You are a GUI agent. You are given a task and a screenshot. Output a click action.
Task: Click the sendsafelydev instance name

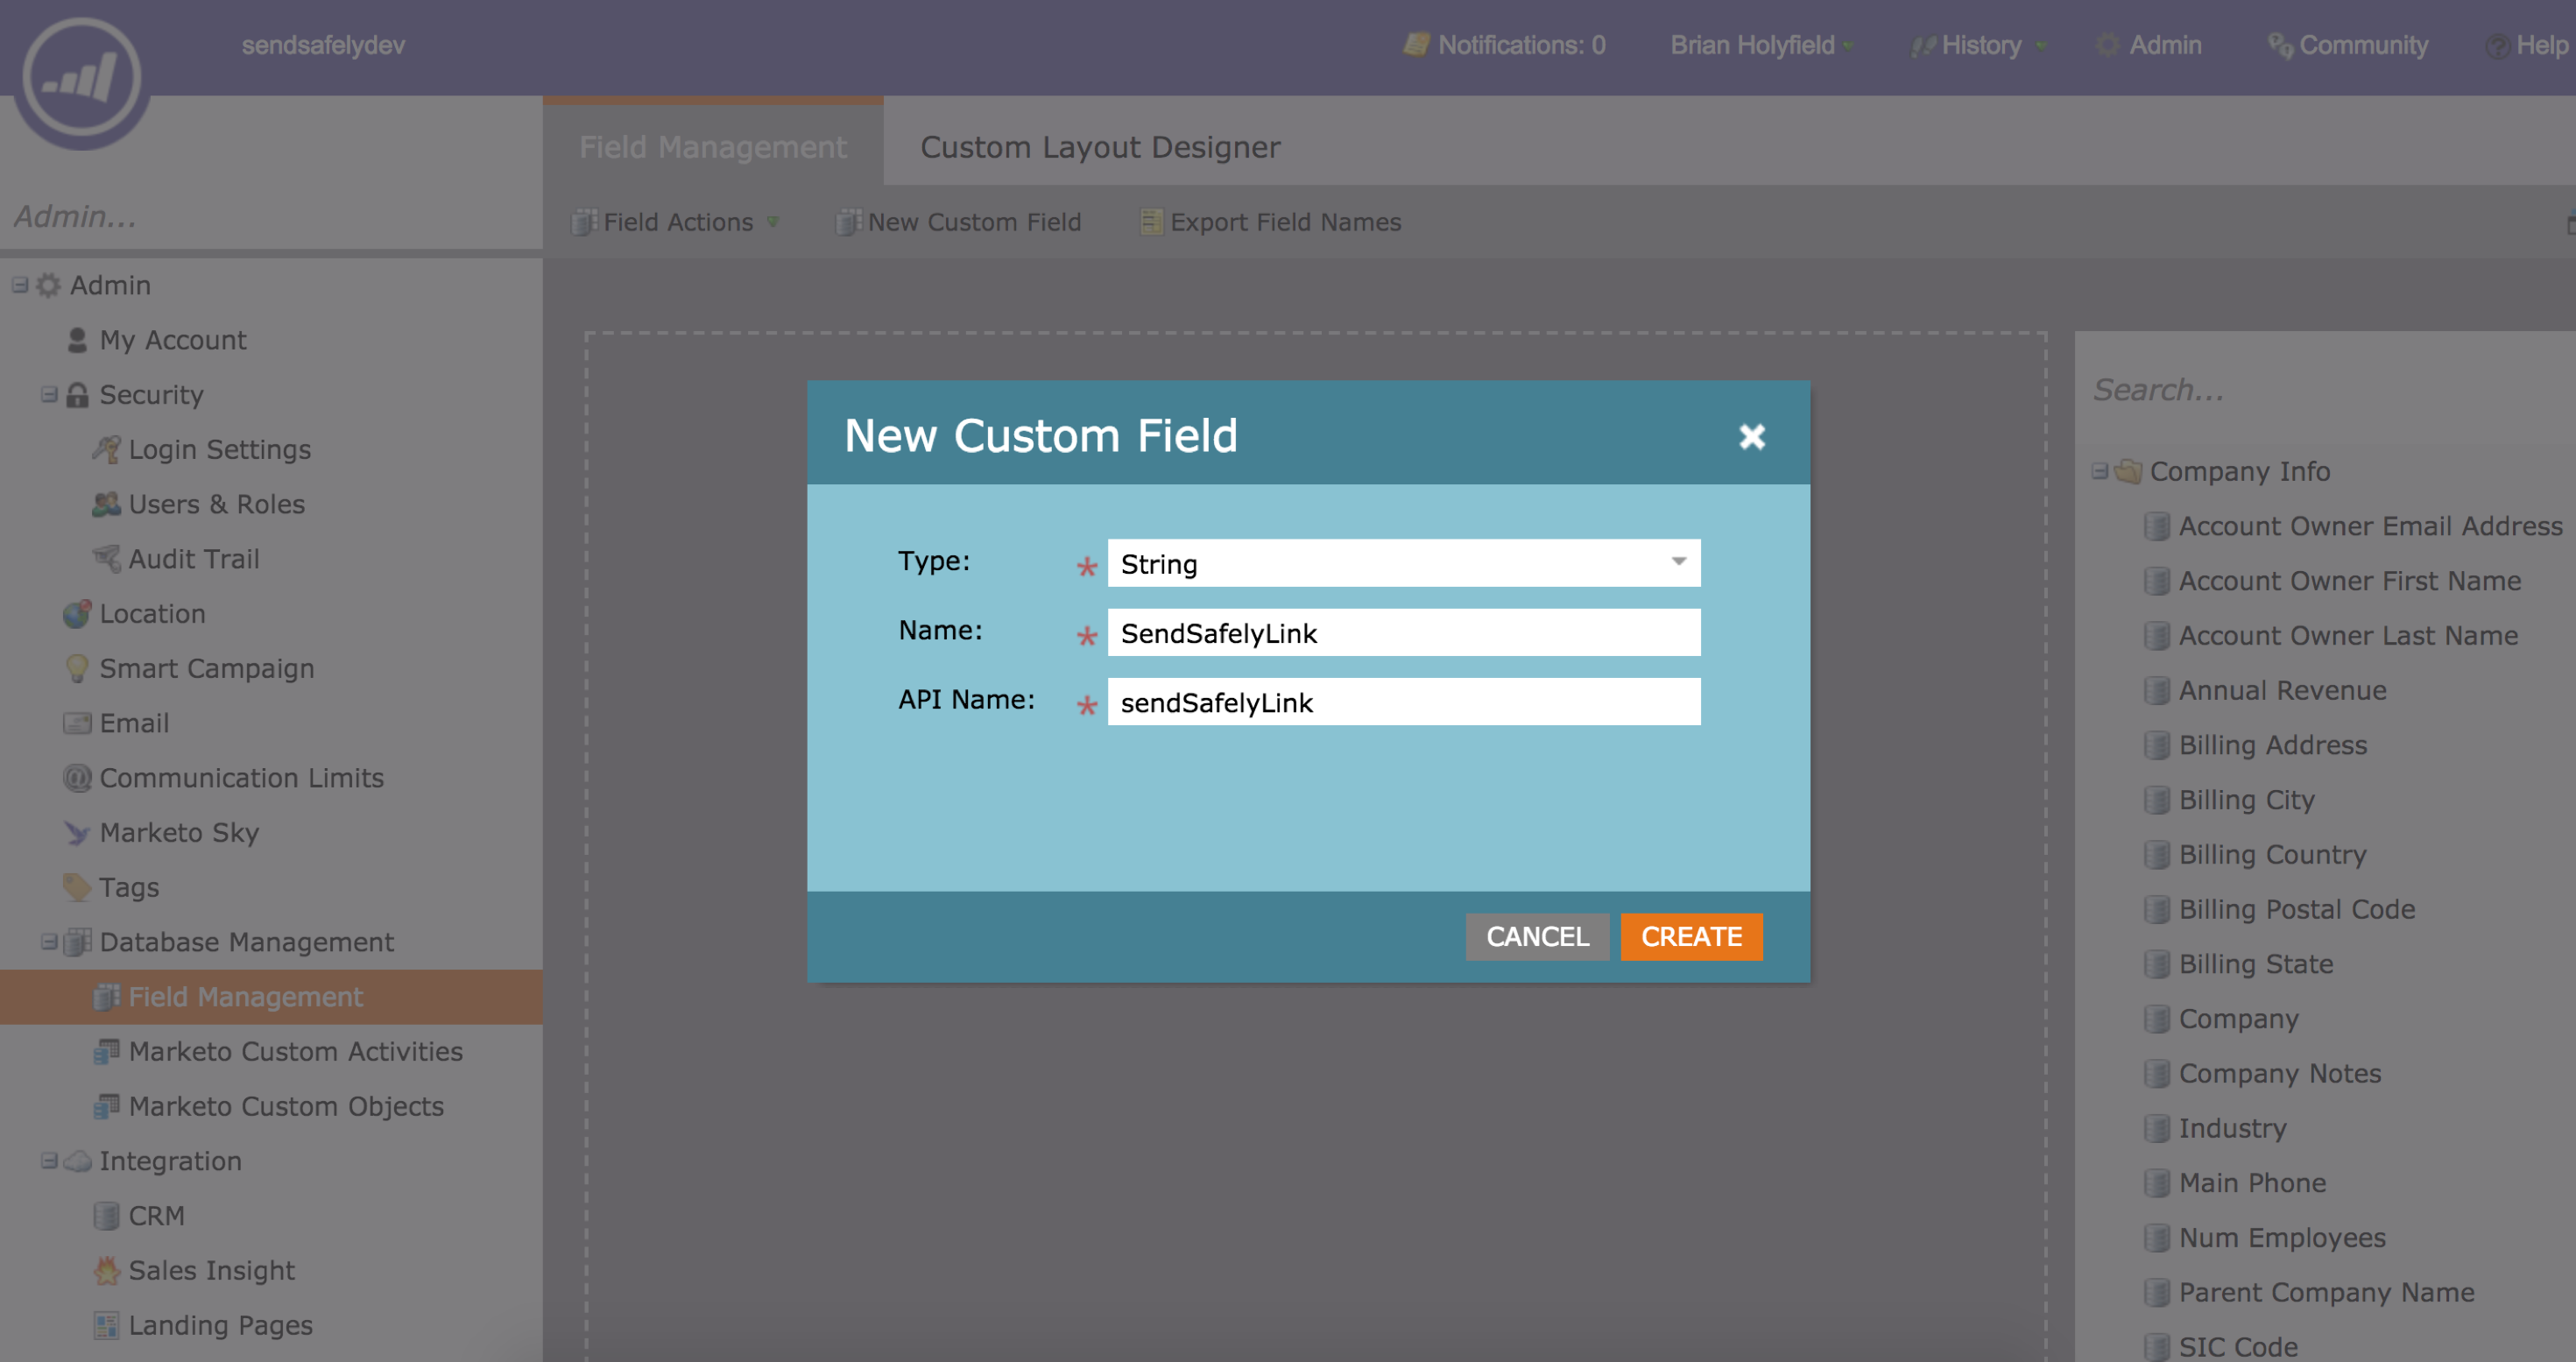323,45
